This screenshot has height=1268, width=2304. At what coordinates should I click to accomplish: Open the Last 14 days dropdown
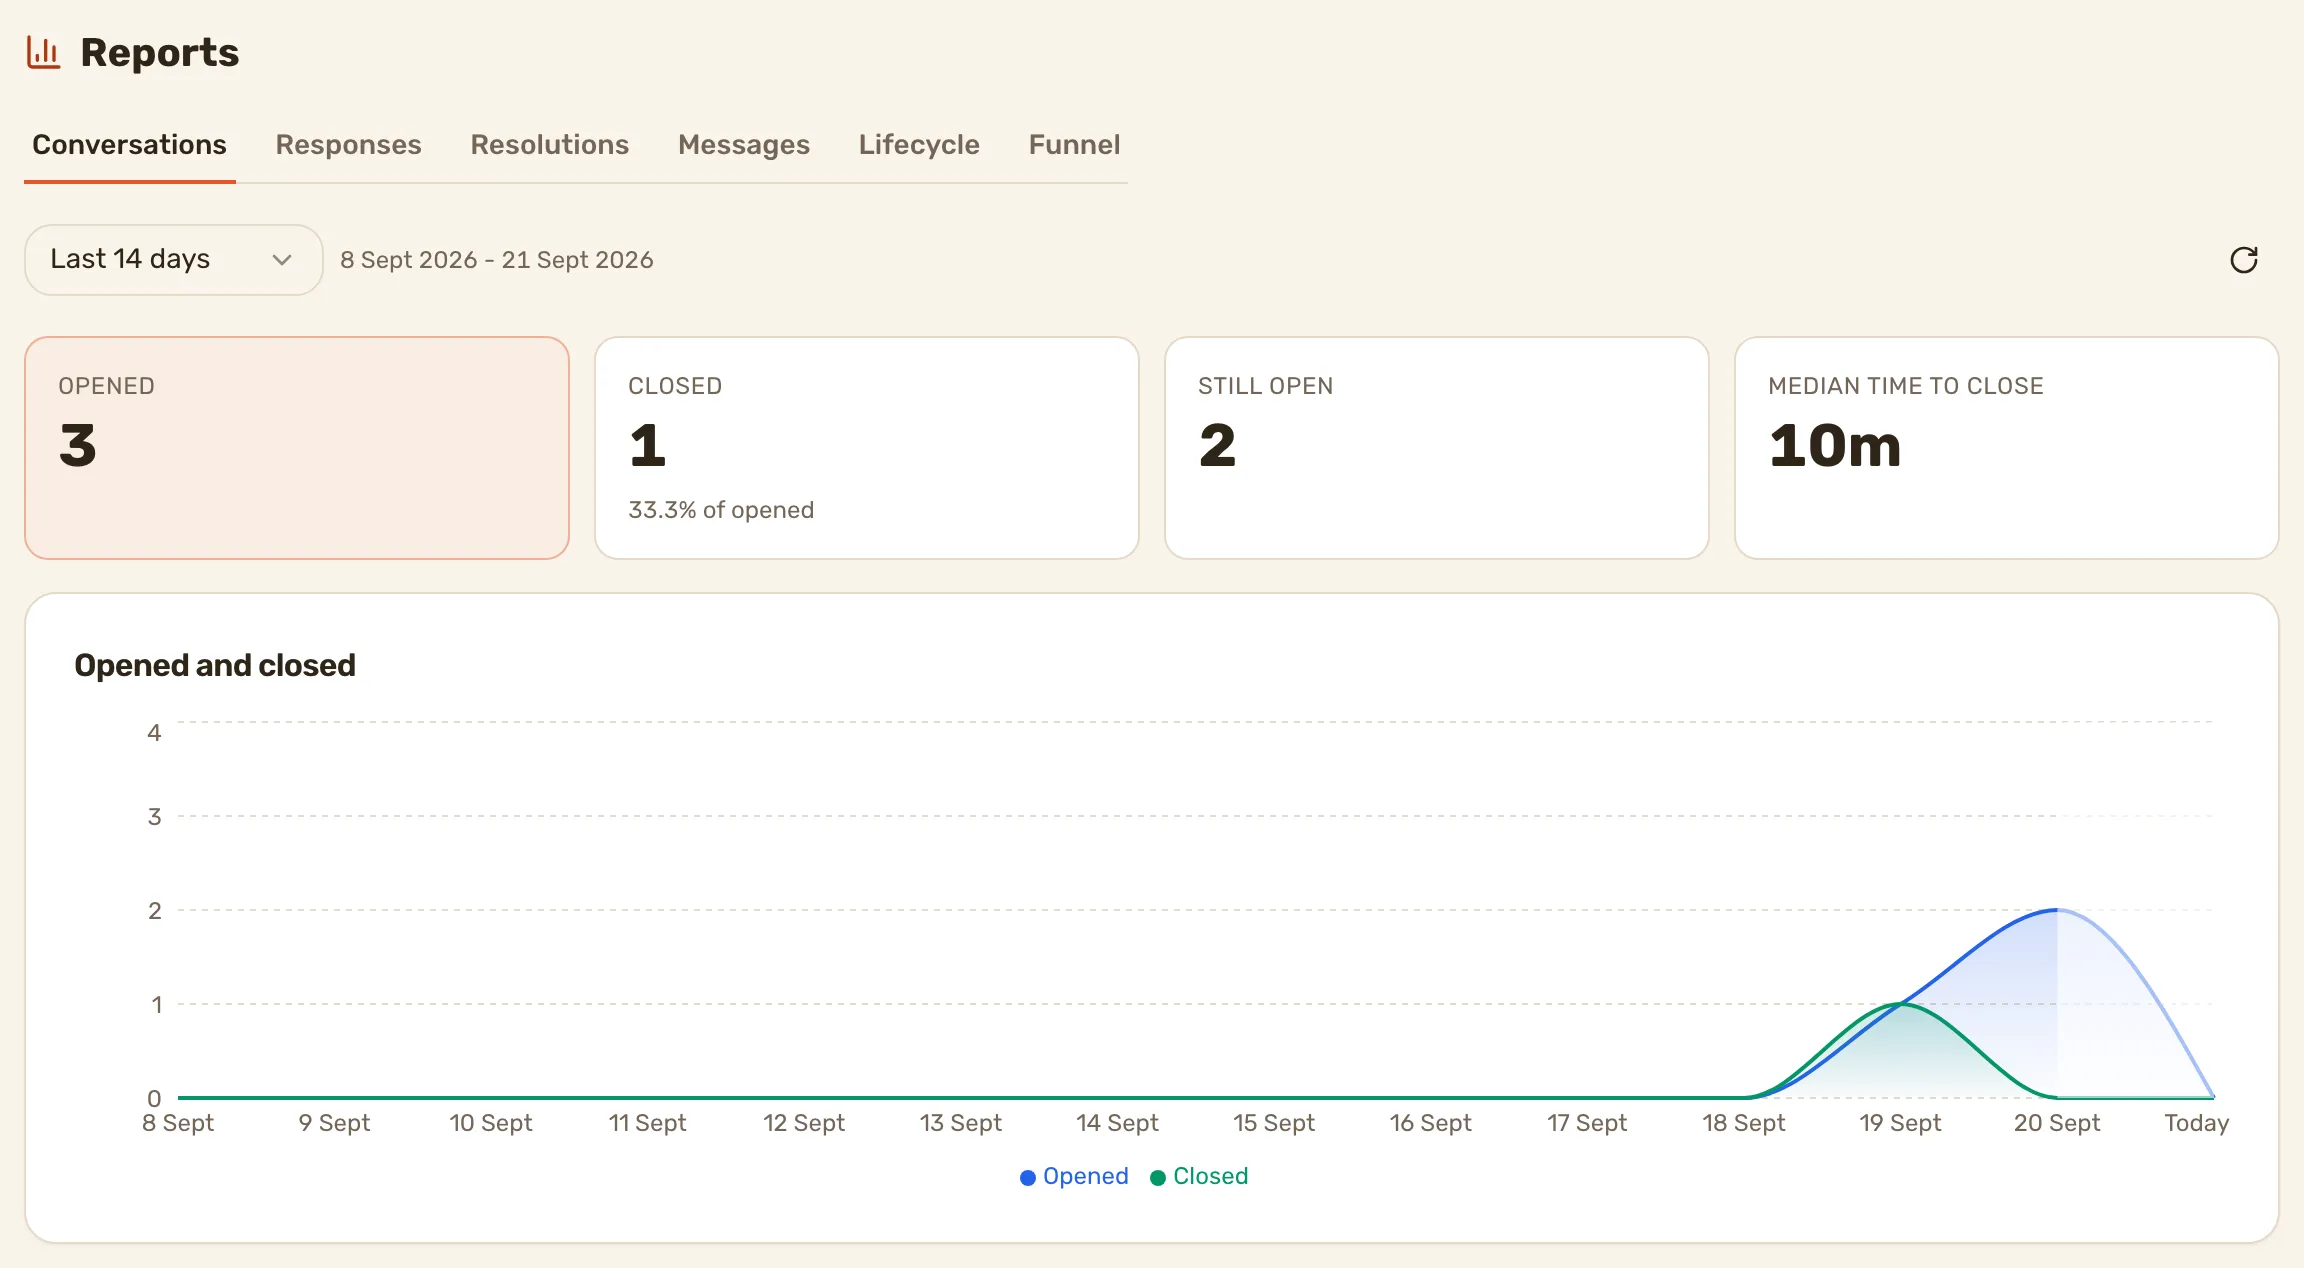174,260
